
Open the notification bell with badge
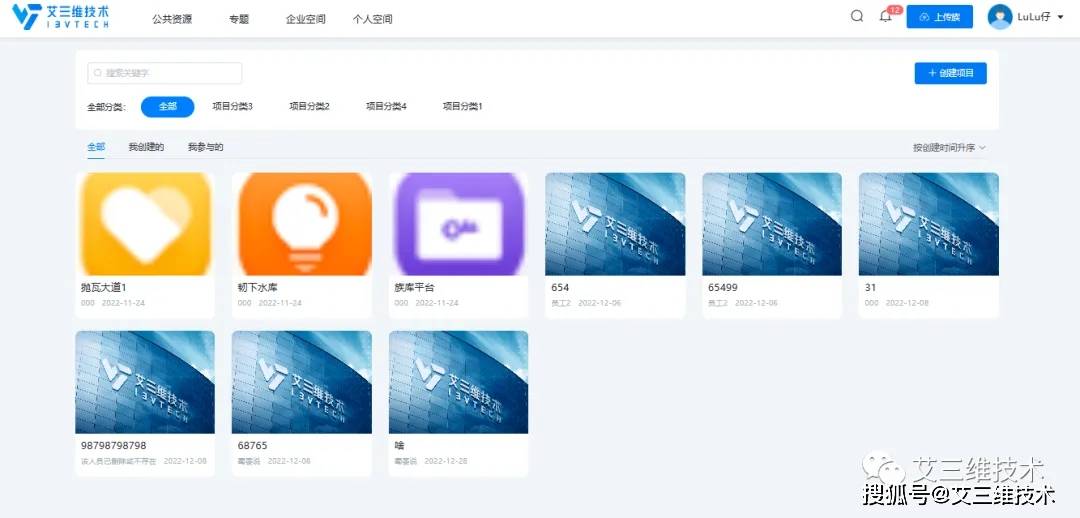[x=886, y=17]
